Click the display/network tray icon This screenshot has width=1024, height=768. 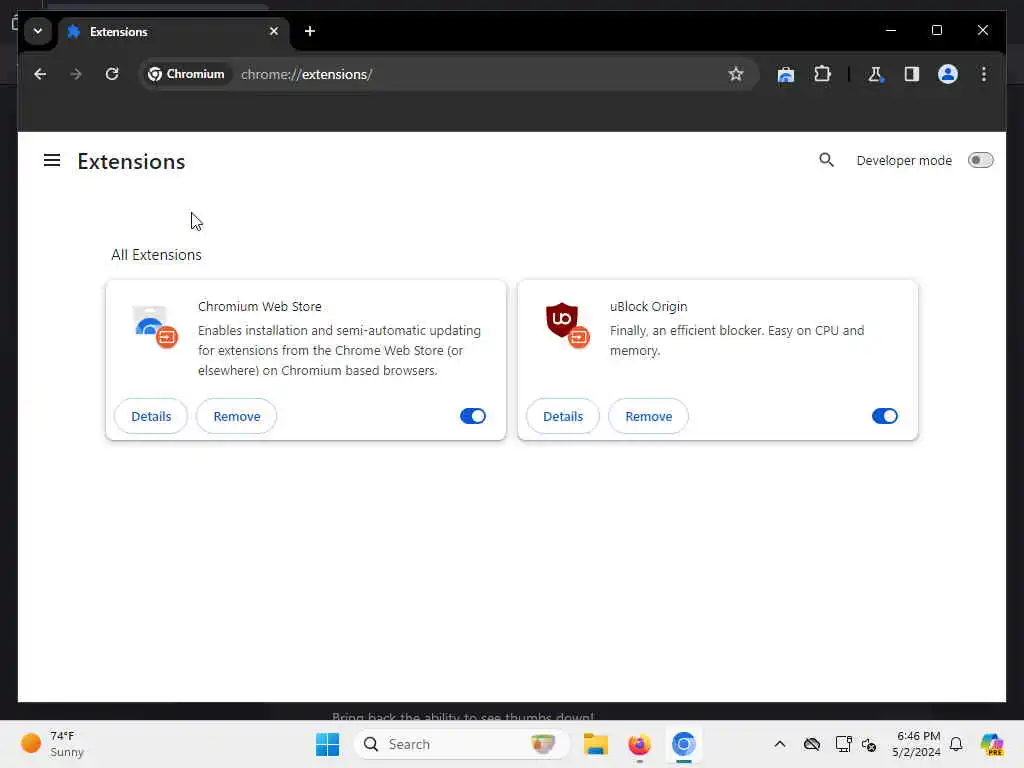pos(843,744)
